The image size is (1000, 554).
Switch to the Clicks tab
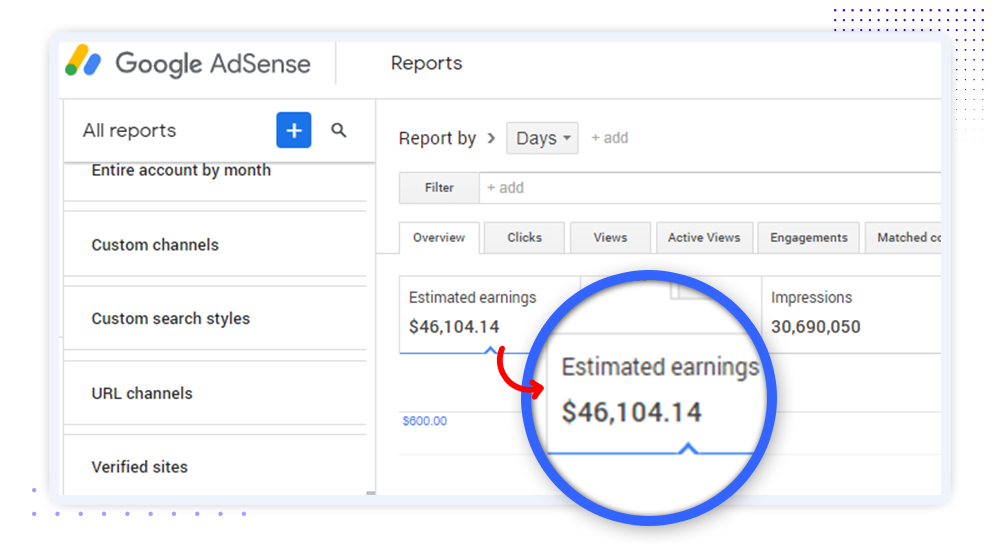pyautogui.click(x=524, y=238)
